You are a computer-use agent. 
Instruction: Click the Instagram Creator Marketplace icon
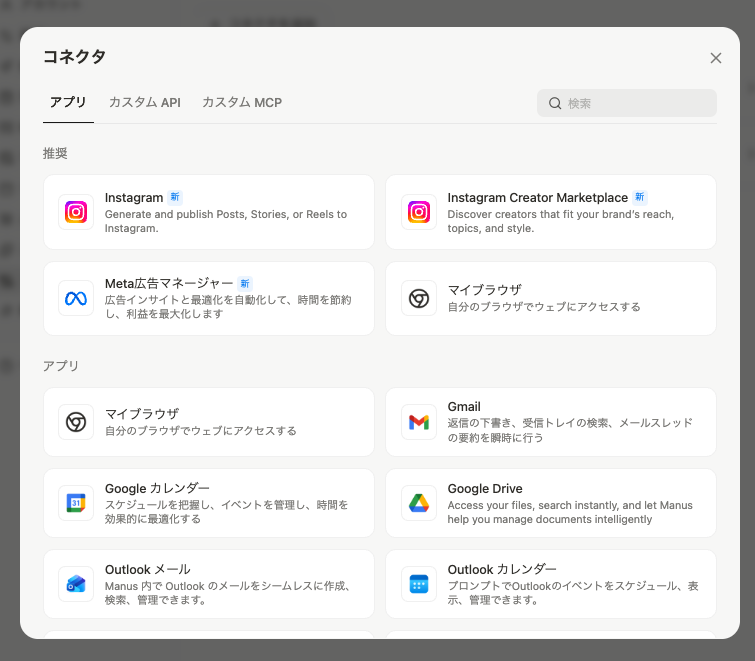point(419,212)
